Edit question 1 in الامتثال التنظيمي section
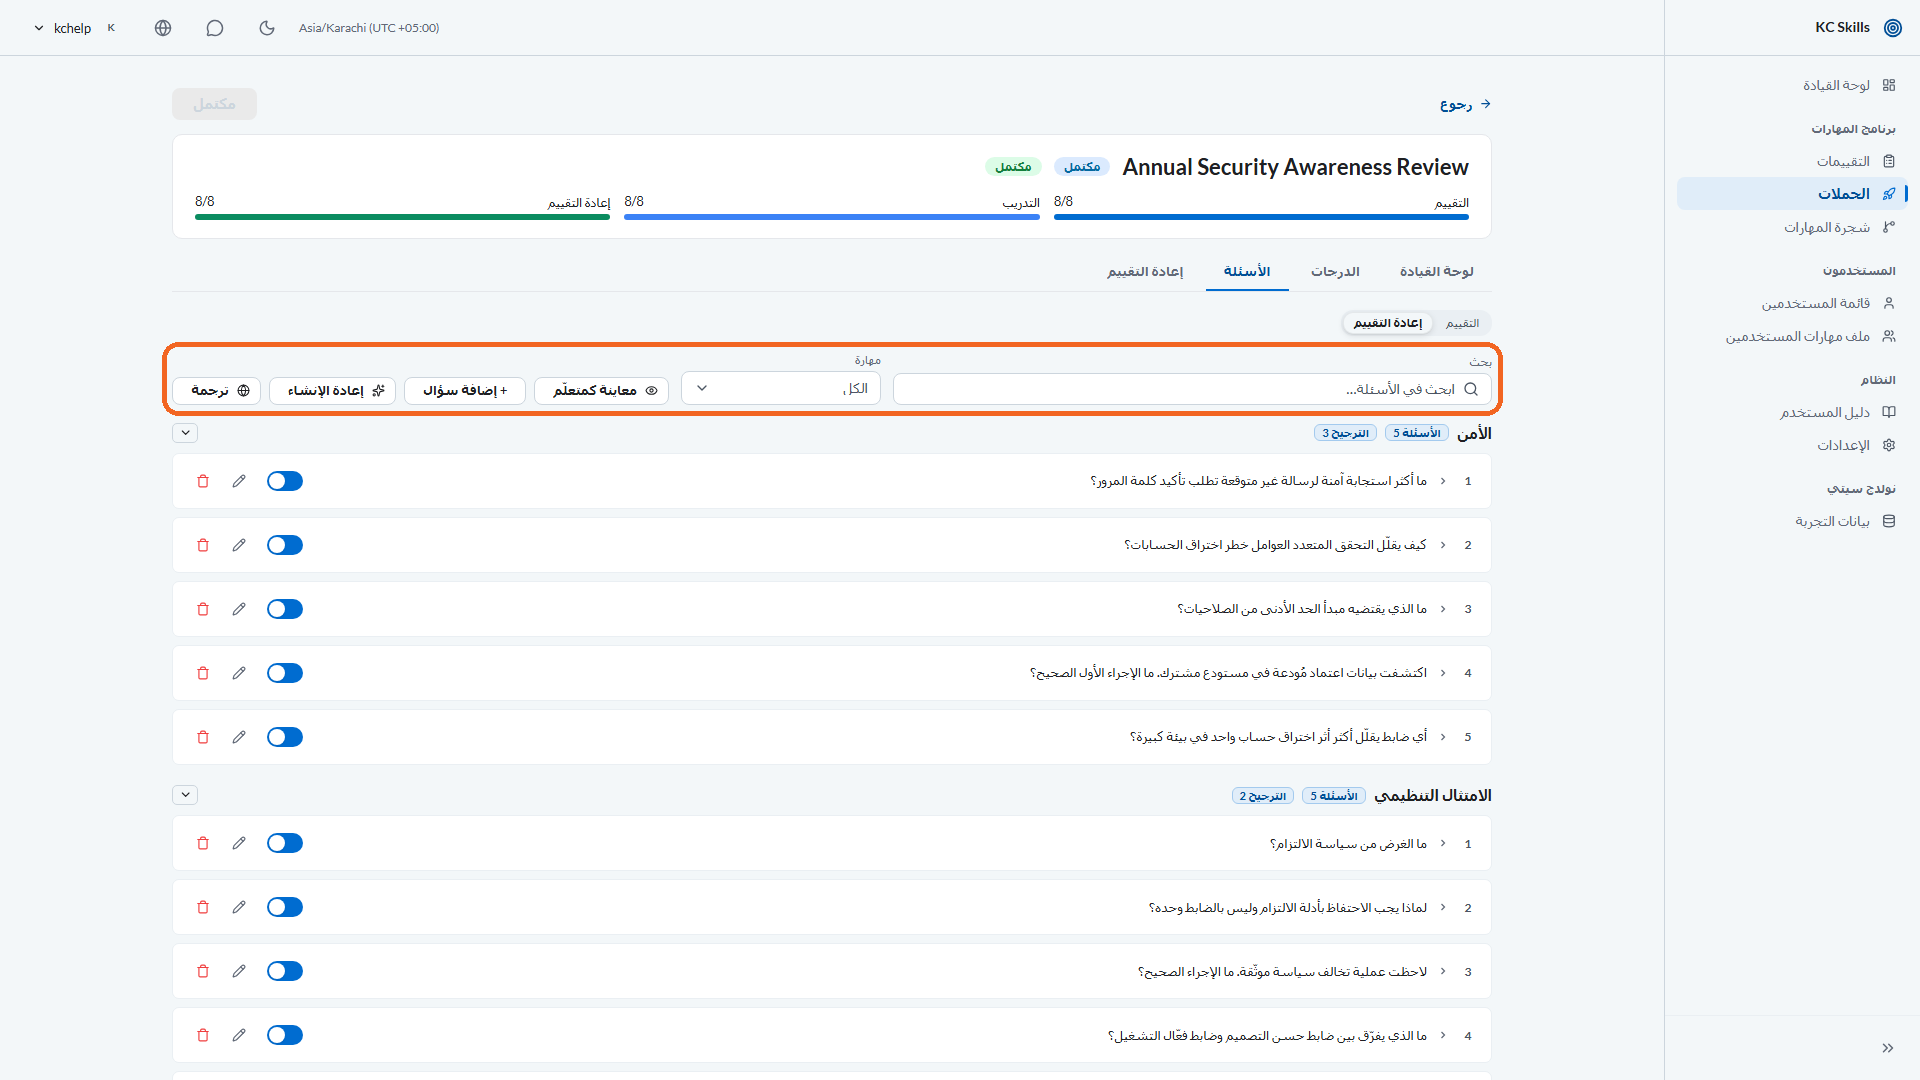 click(x=239, y=843)
